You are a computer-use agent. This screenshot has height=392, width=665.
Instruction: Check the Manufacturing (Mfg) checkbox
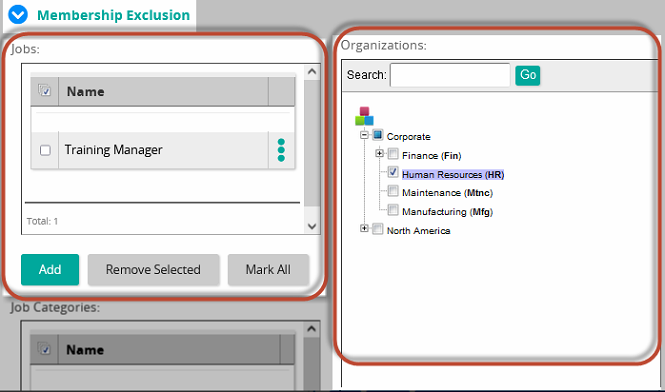click(x=393, y=210)
